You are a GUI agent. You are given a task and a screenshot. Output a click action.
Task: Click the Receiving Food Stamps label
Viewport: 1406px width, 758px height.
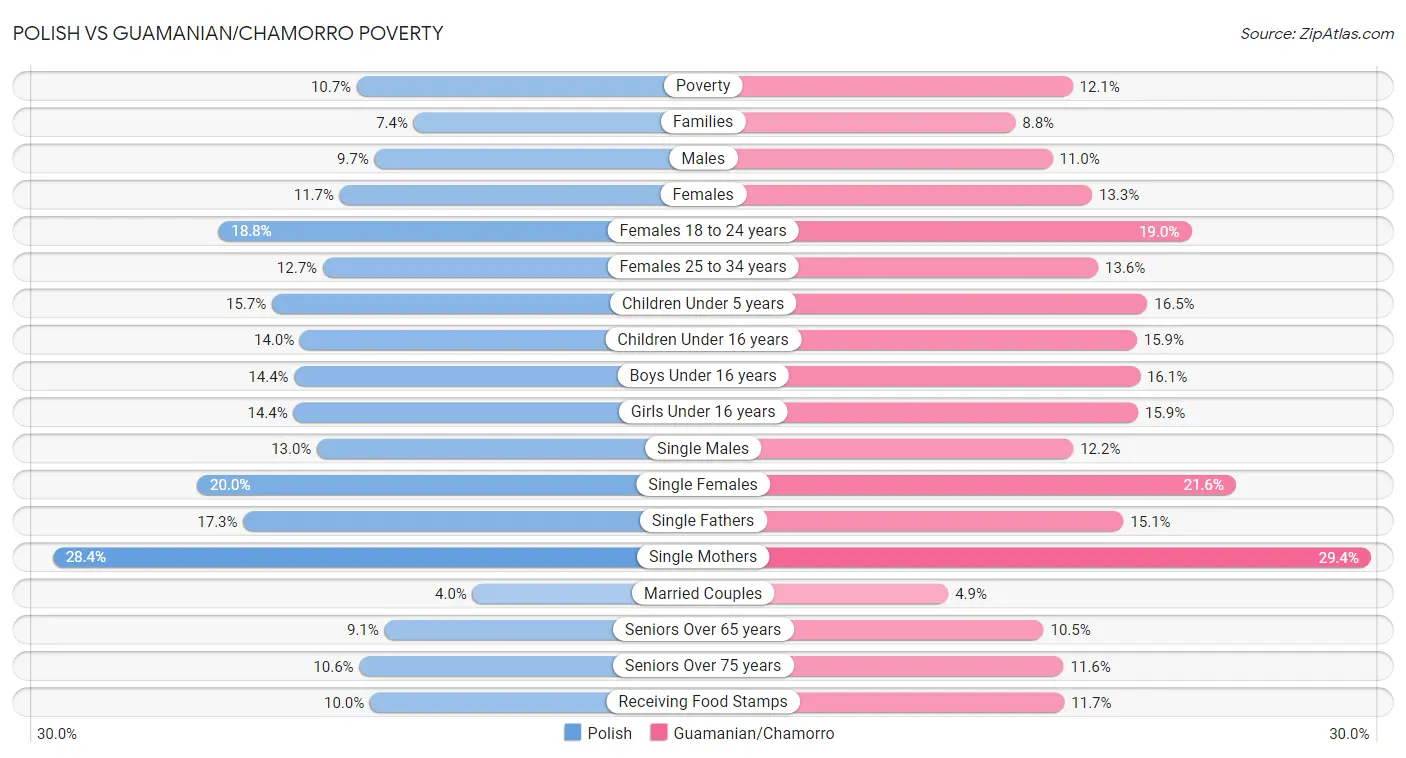coord(703,702)
